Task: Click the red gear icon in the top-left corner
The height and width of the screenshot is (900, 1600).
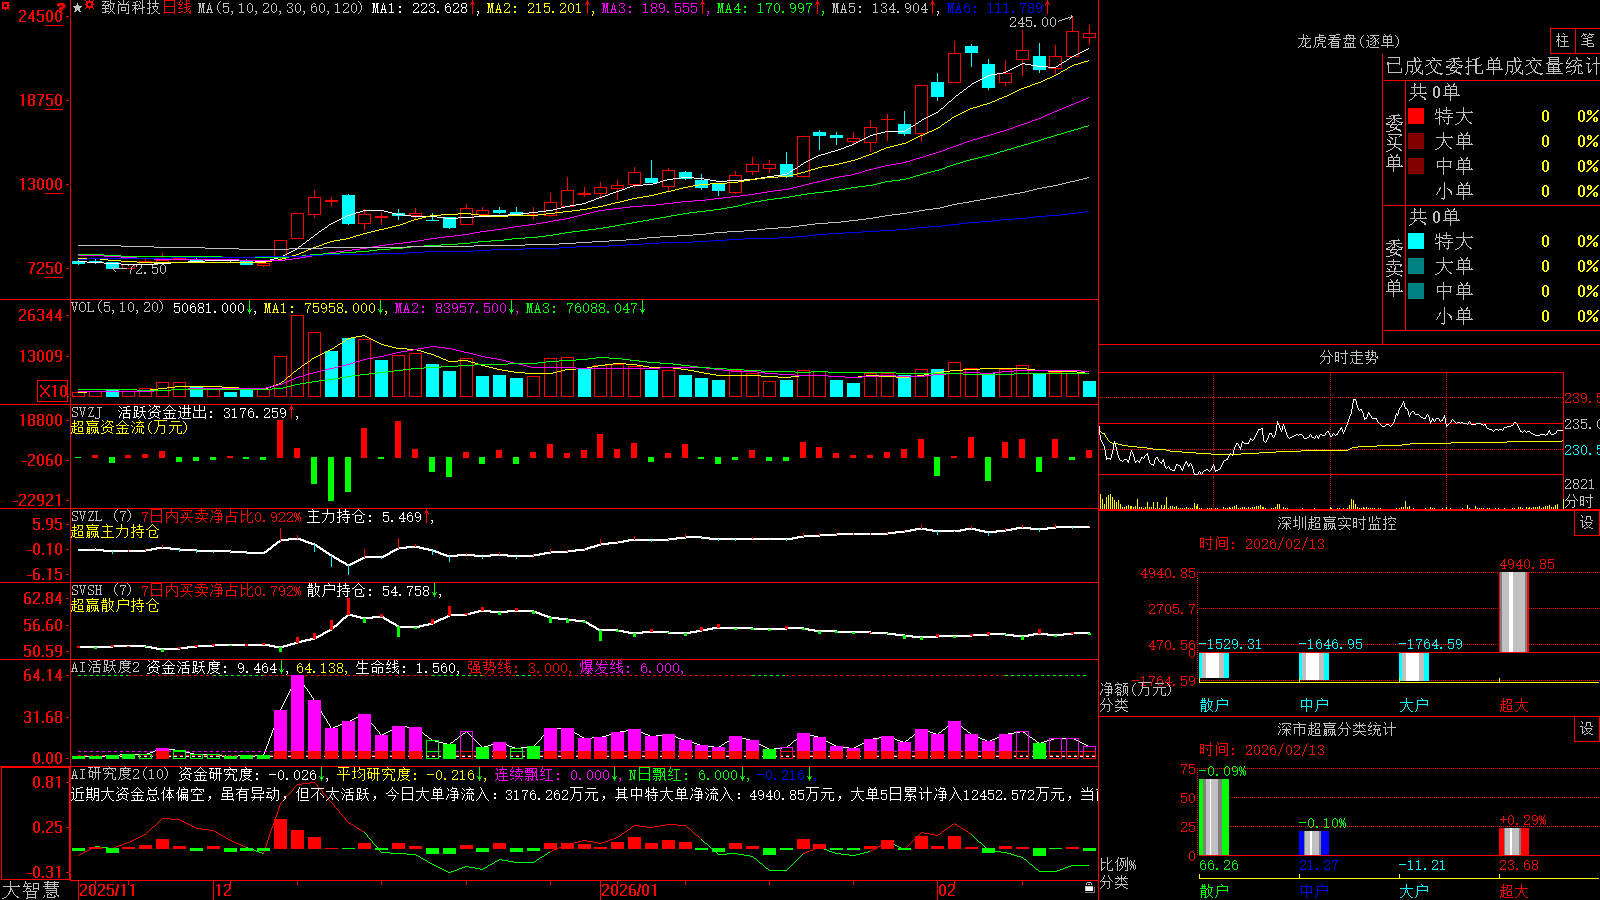Action: click(x=6, y=6)
